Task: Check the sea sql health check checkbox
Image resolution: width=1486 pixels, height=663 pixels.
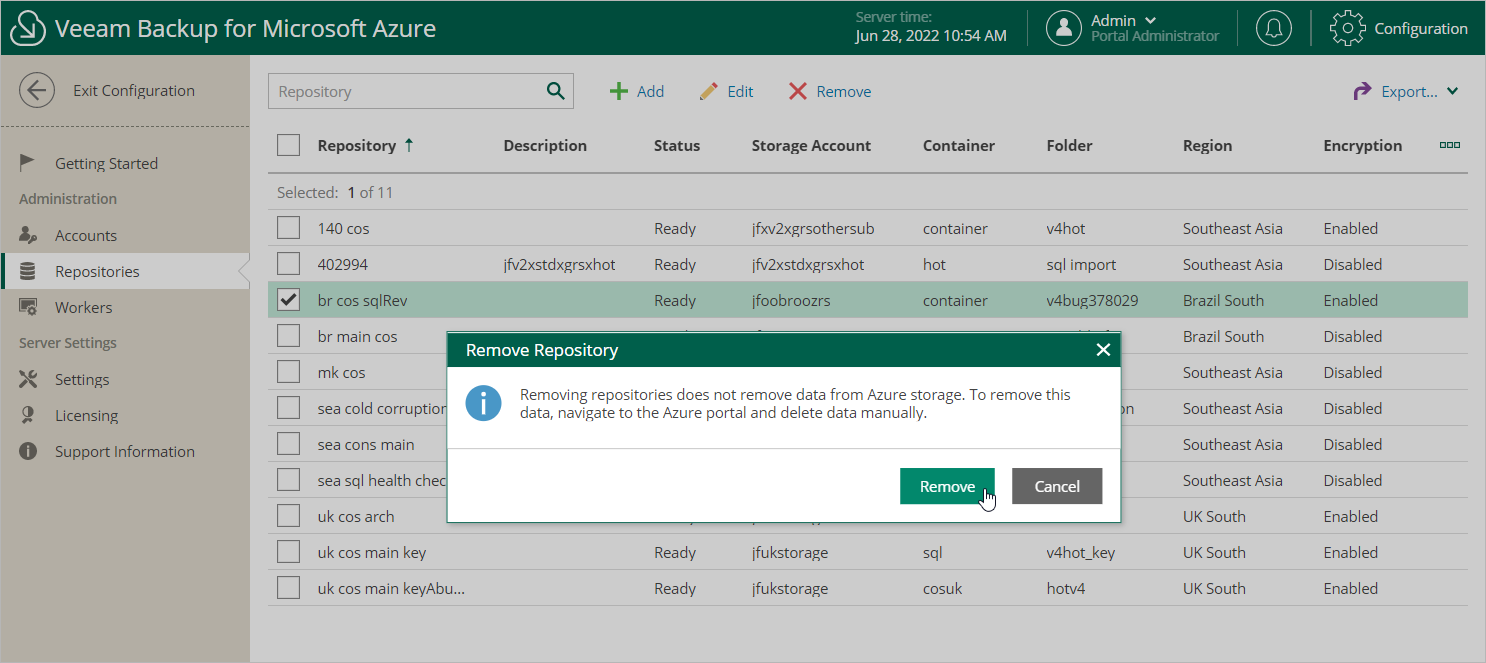Action: pyautogui.click(x=289, y=480)
